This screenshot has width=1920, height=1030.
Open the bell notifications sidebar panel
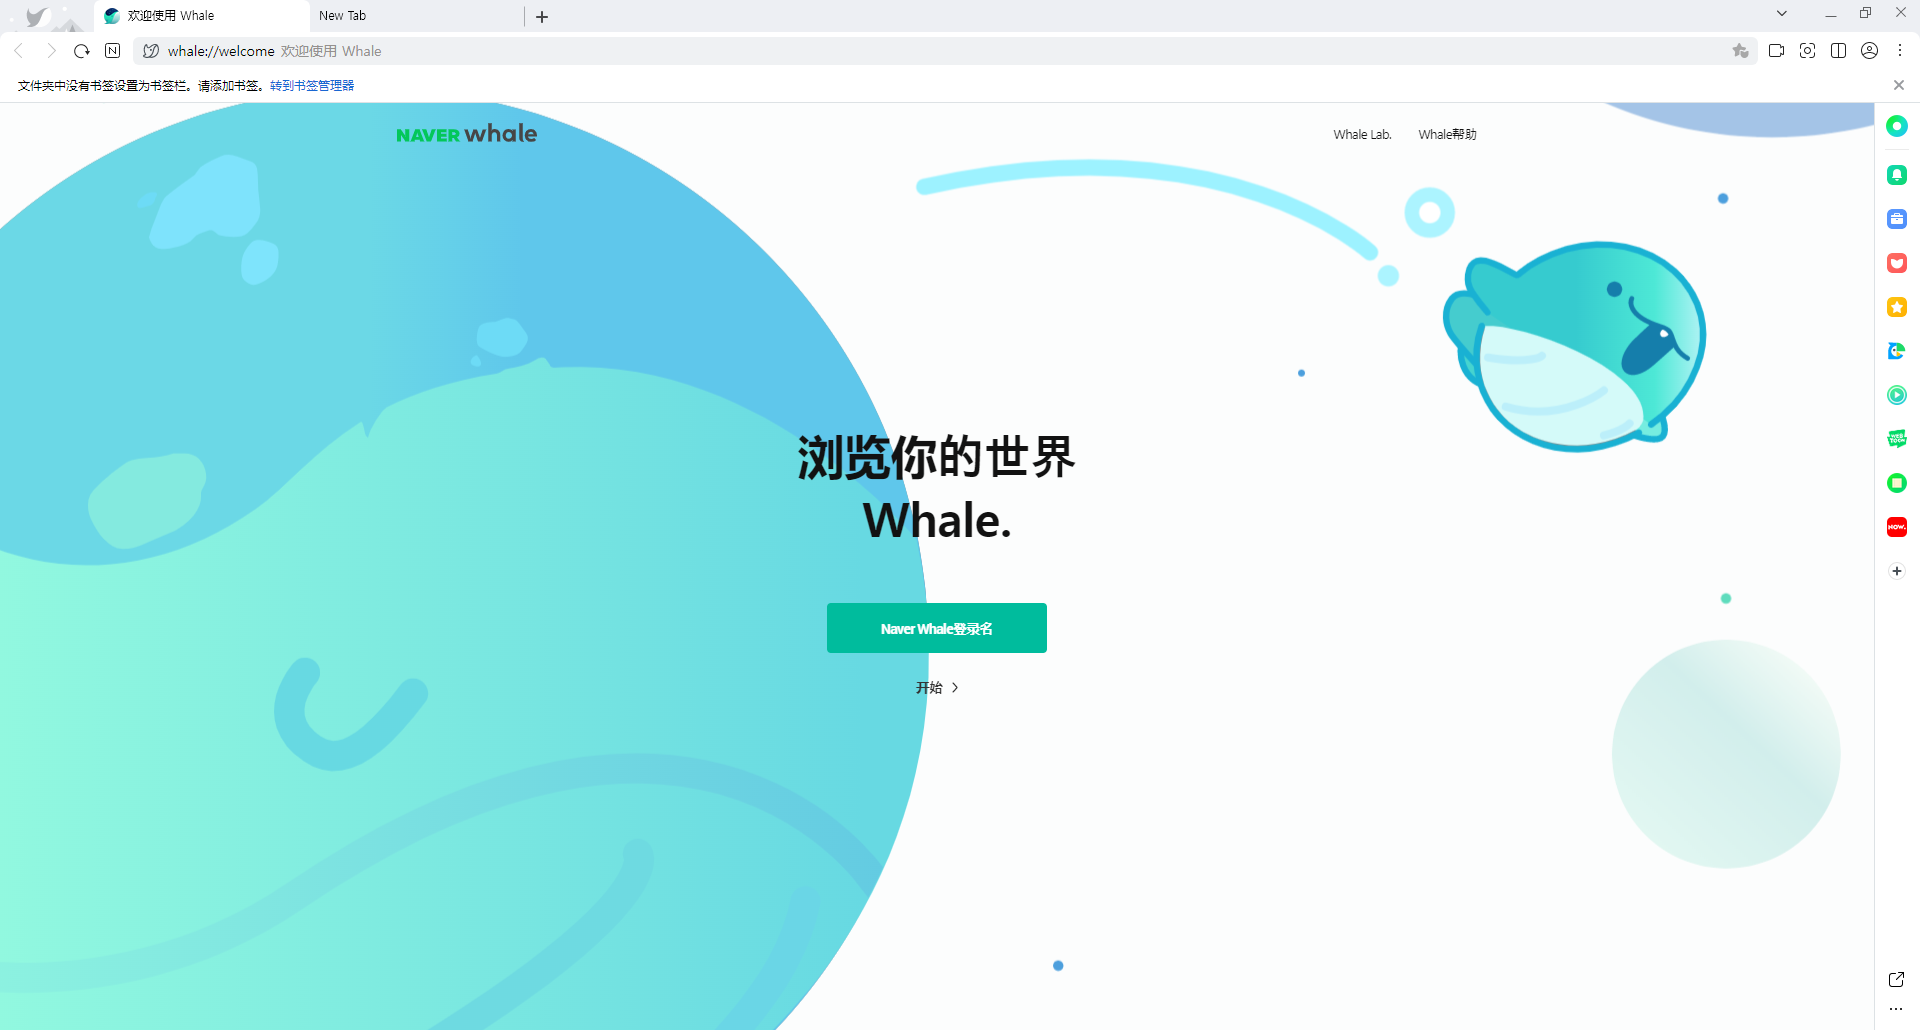1897,174
